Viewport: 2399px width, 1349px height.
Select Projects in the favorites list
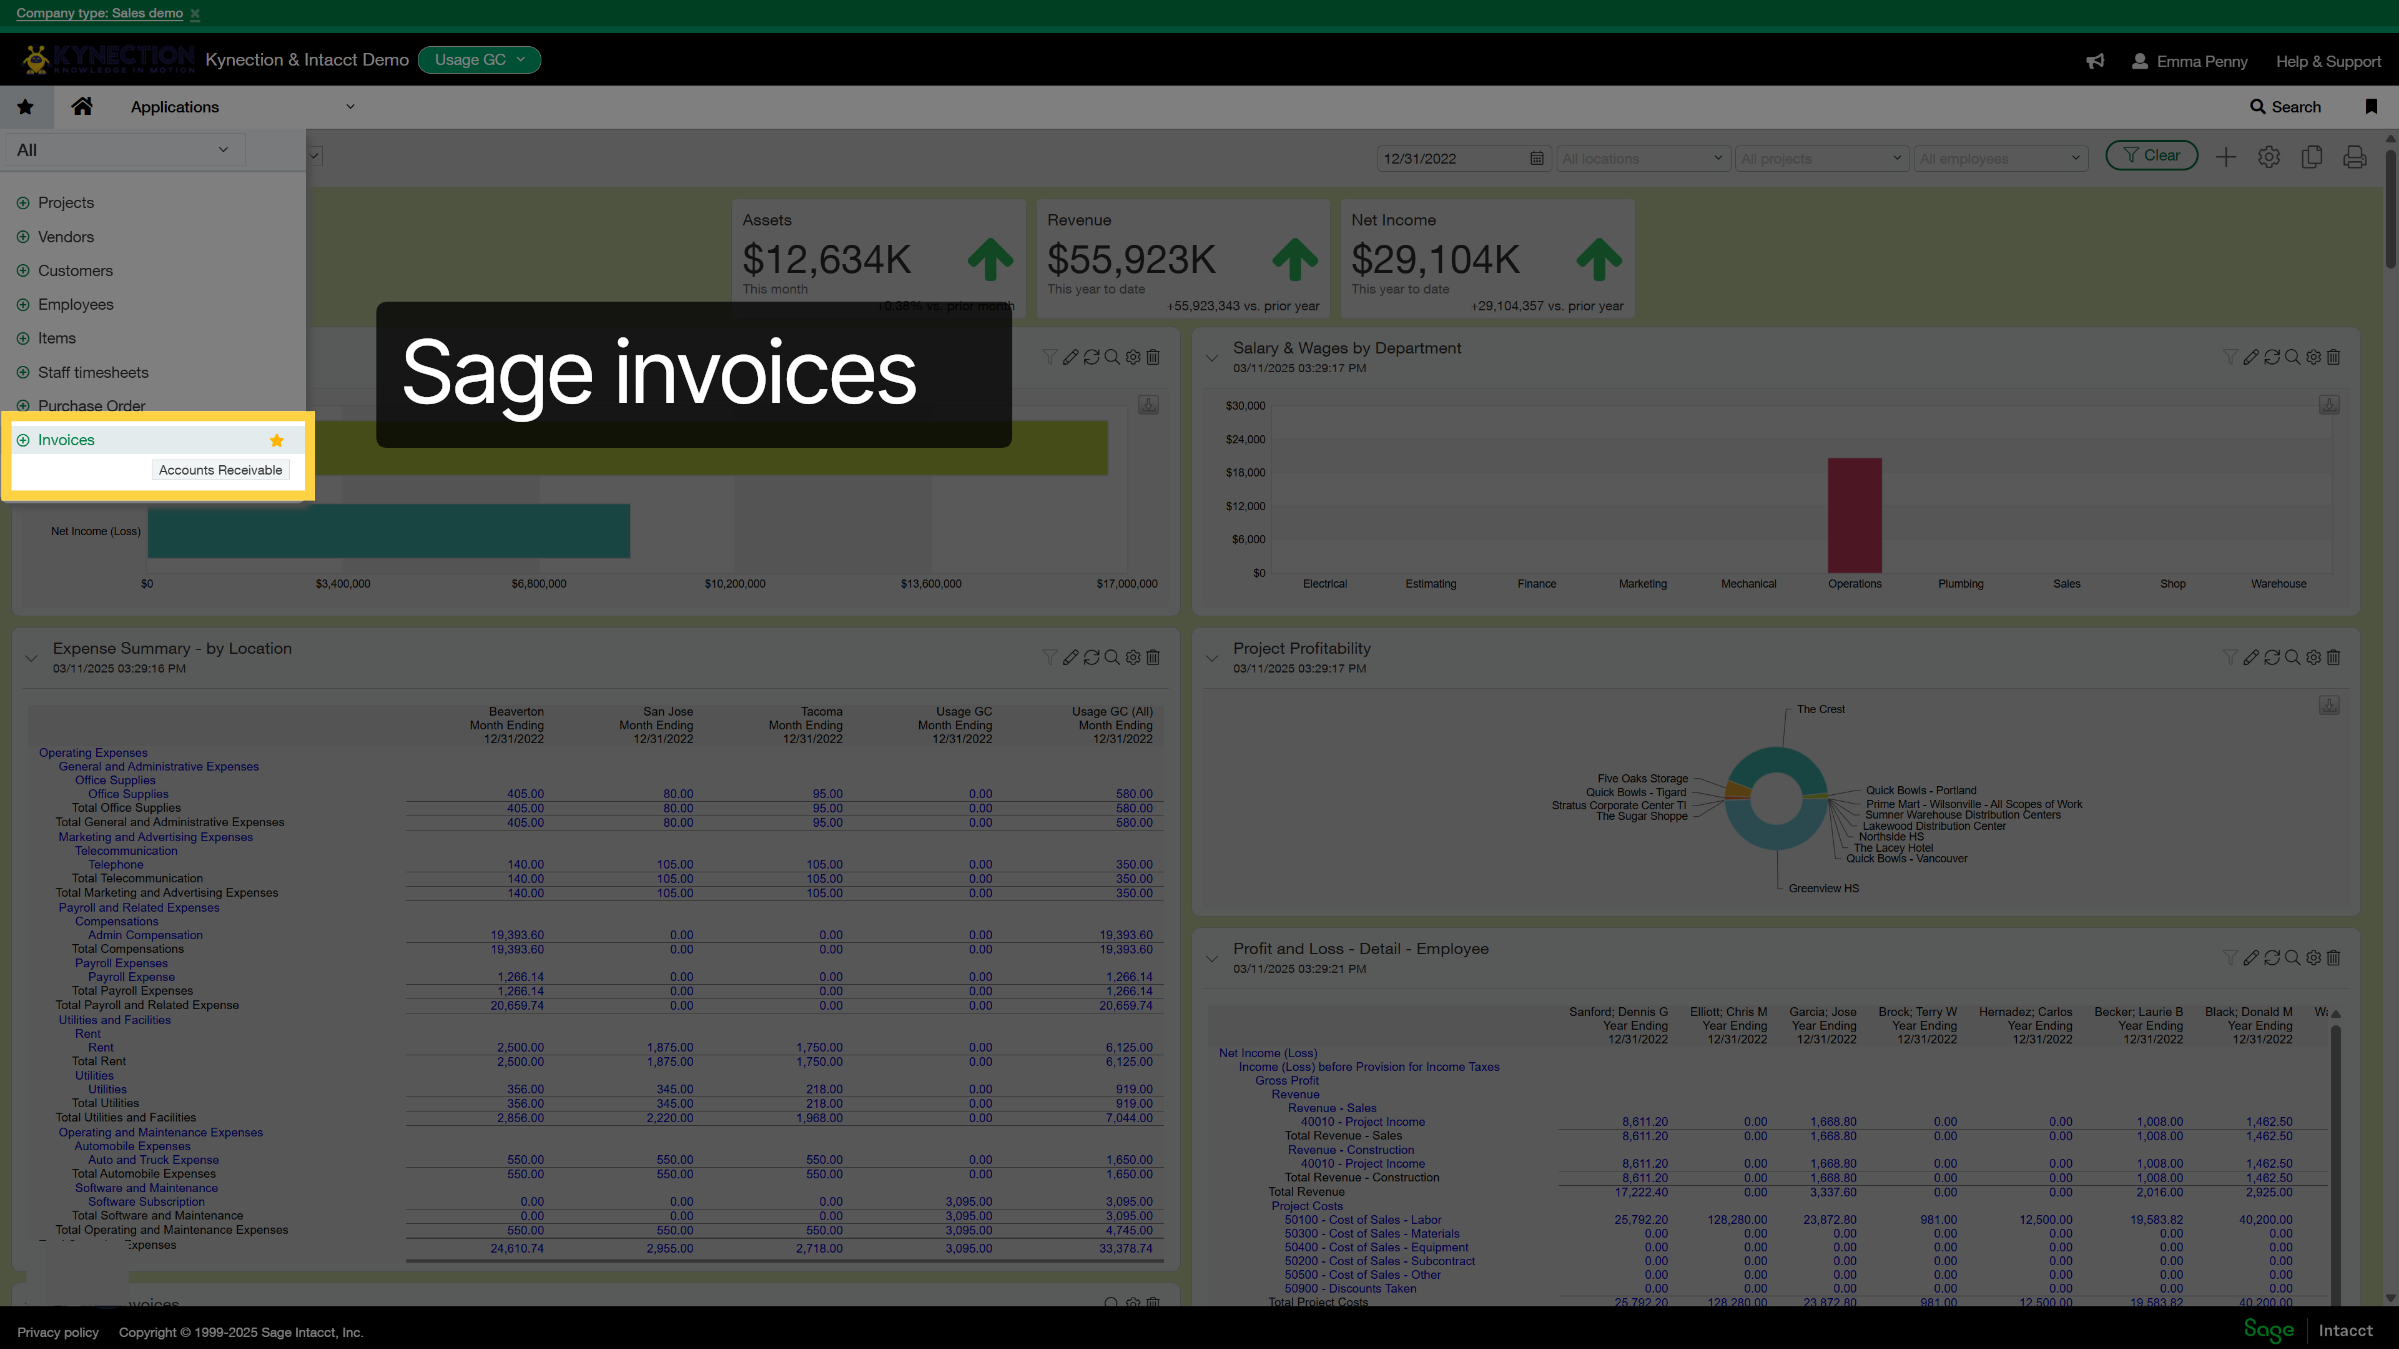66,203
